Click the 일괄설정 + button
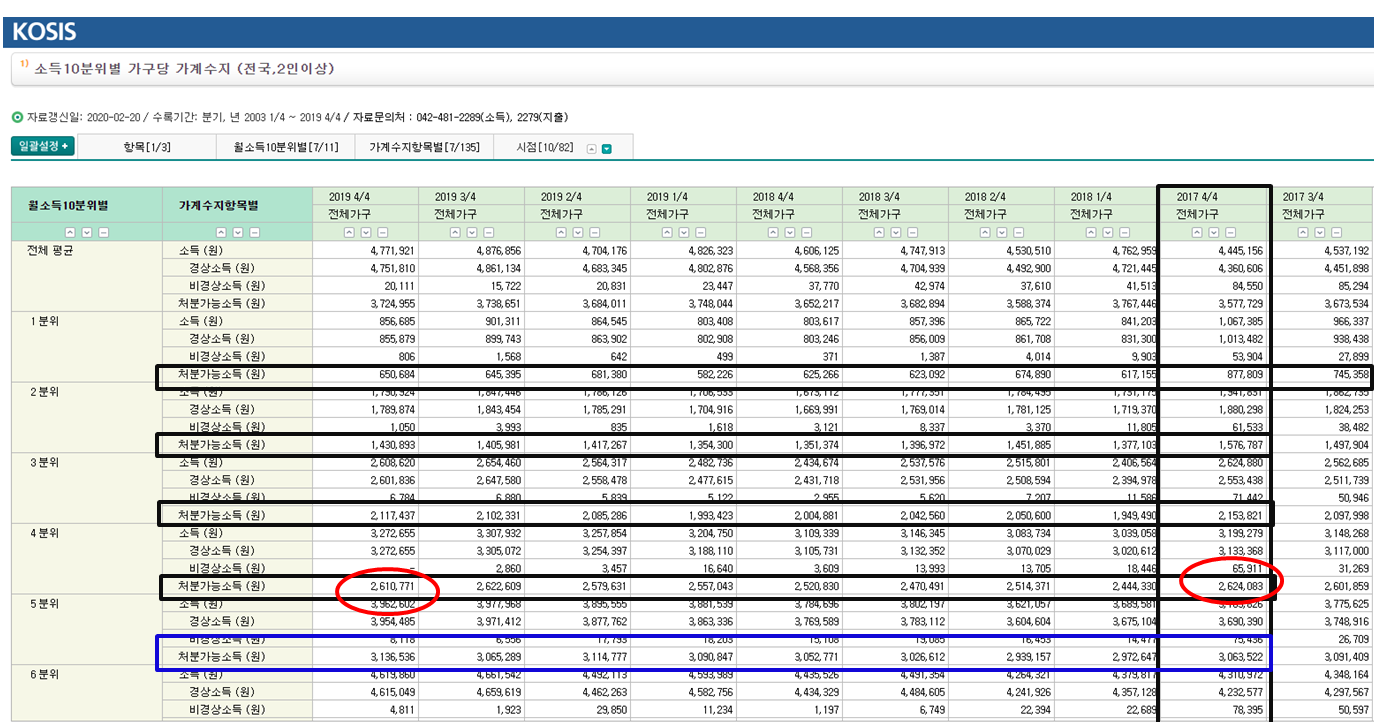The height and width of the screenshot is (722, 1374). coord(43,146)
